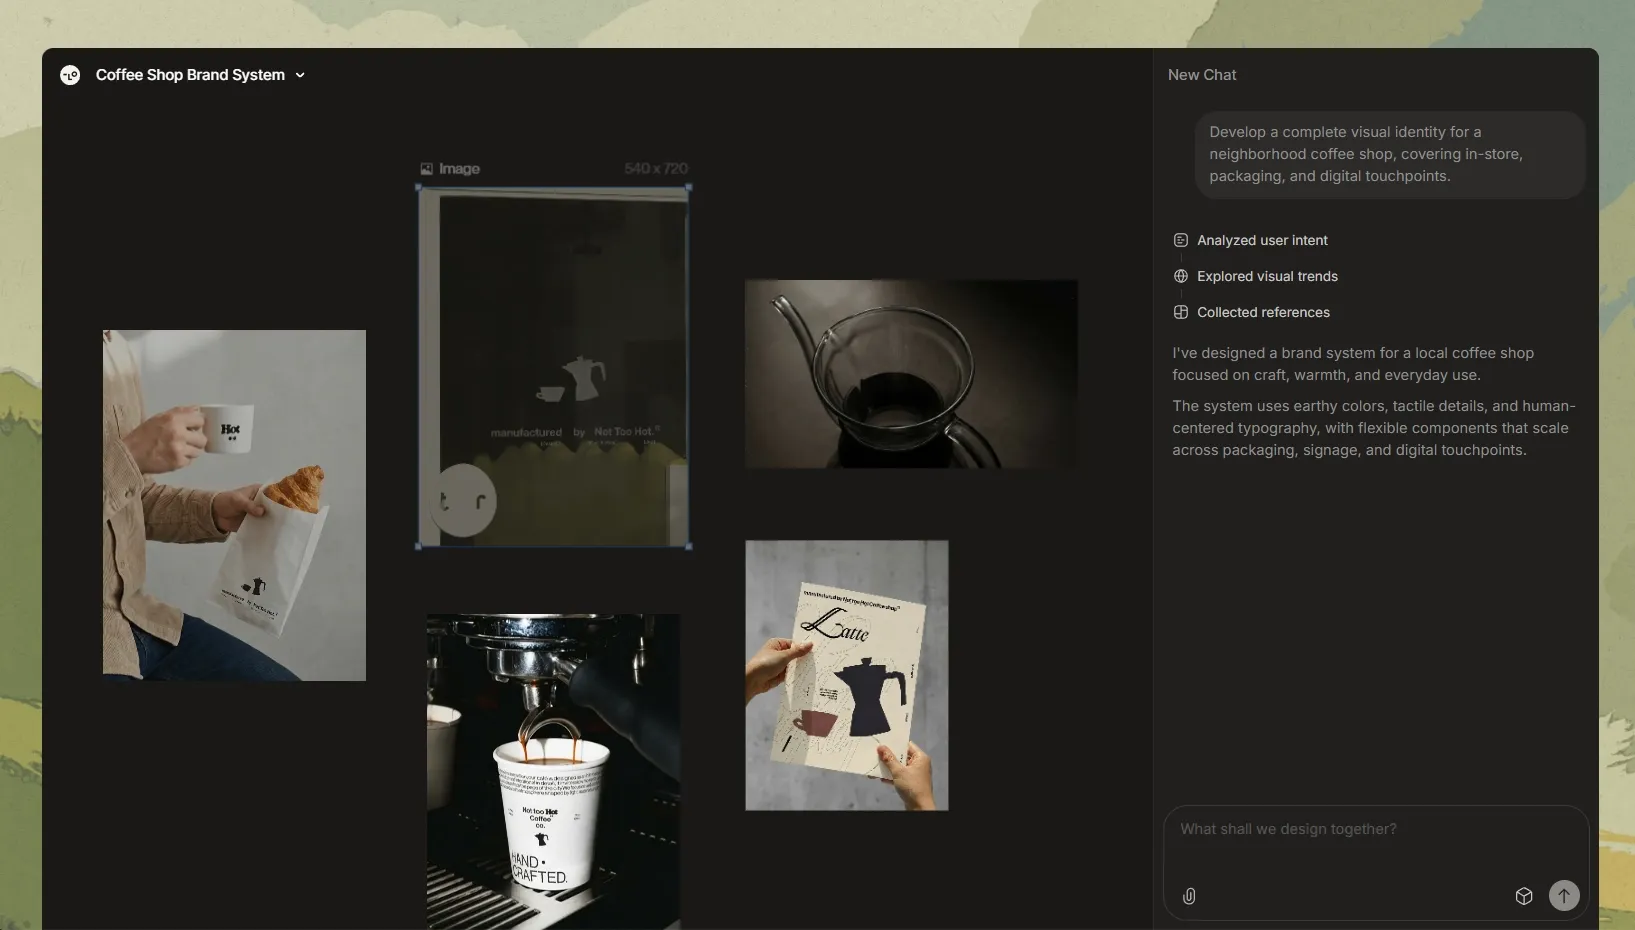Select the croissant and mug photo thumbnail
Image resolution: width=1635 pixels, height=930 pixels.
pos(234,505)
